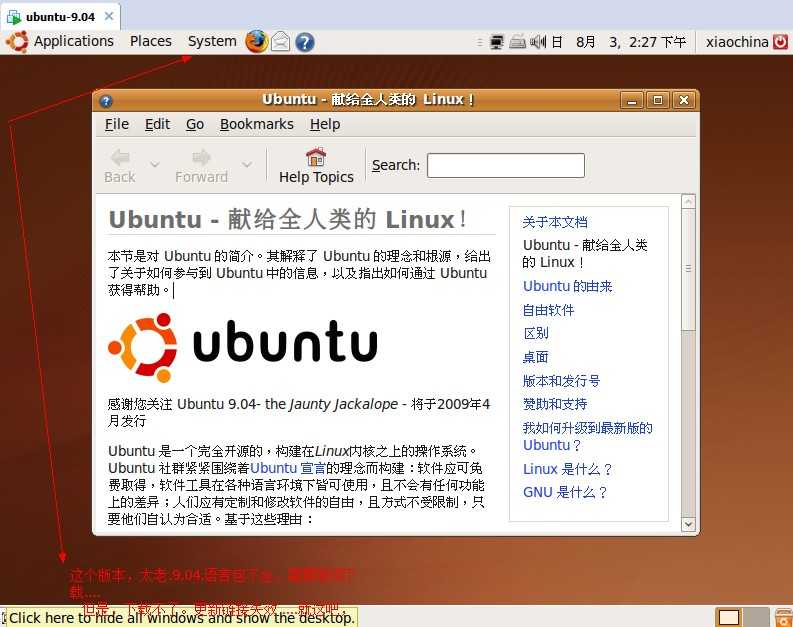Image resolution: width=793 pixels, height=627 pixels.
Task: Click the printer/device tray icon
Action: [x=517, y=41]
